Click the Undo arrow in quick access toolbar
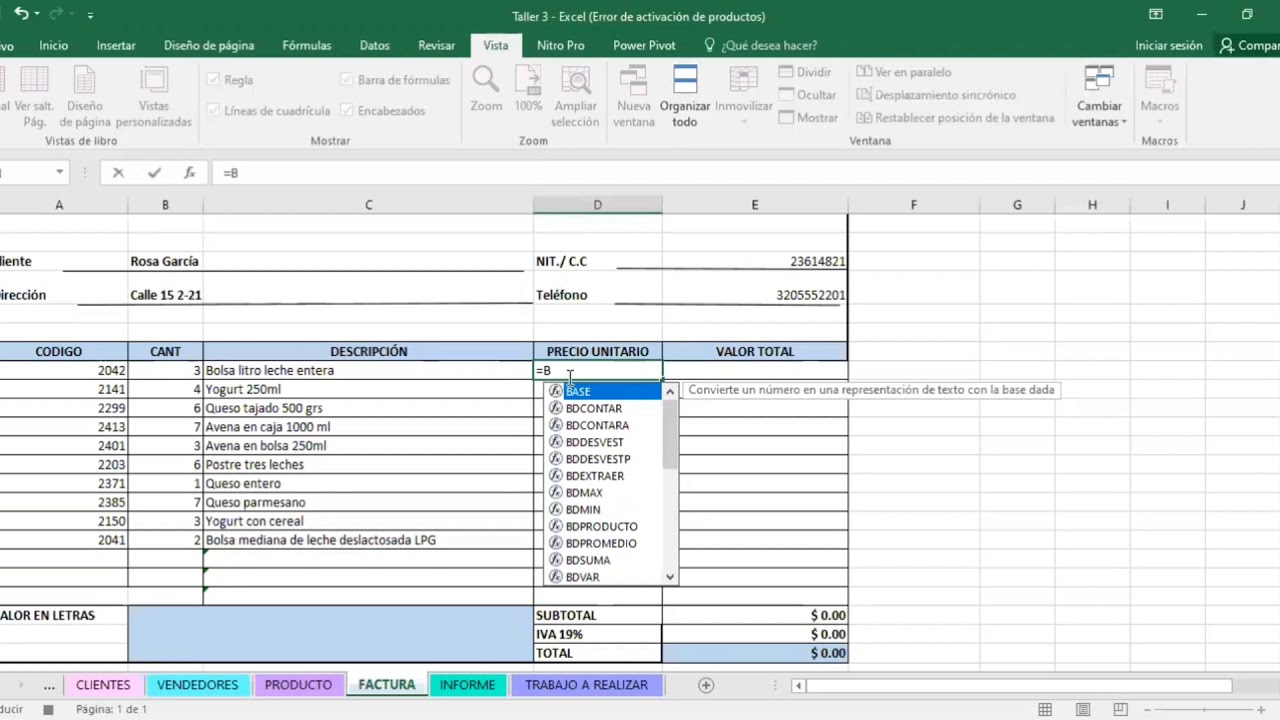Image resolution: width=1280 pixels, height=720 pixels. pos(21,15)
